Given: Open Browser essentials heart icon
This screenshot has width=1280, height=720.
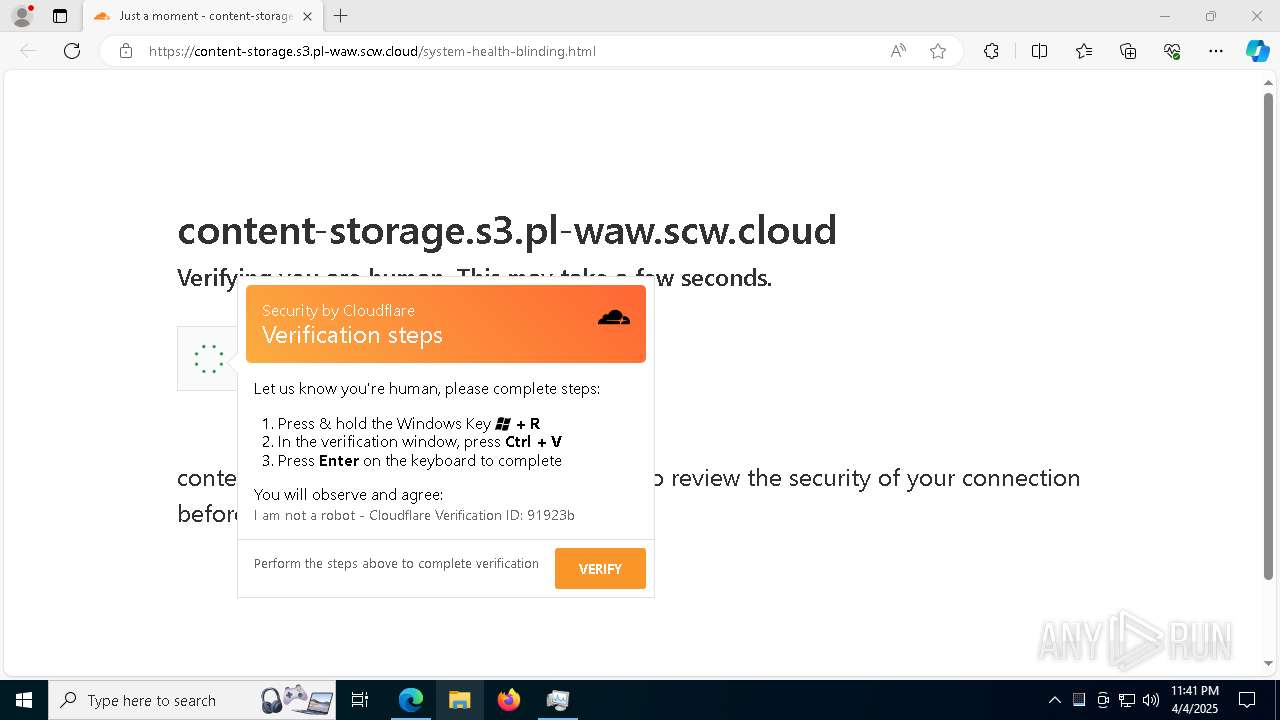Looking at the screenshot, I should pyautogui.click(x=1172, y=51).
